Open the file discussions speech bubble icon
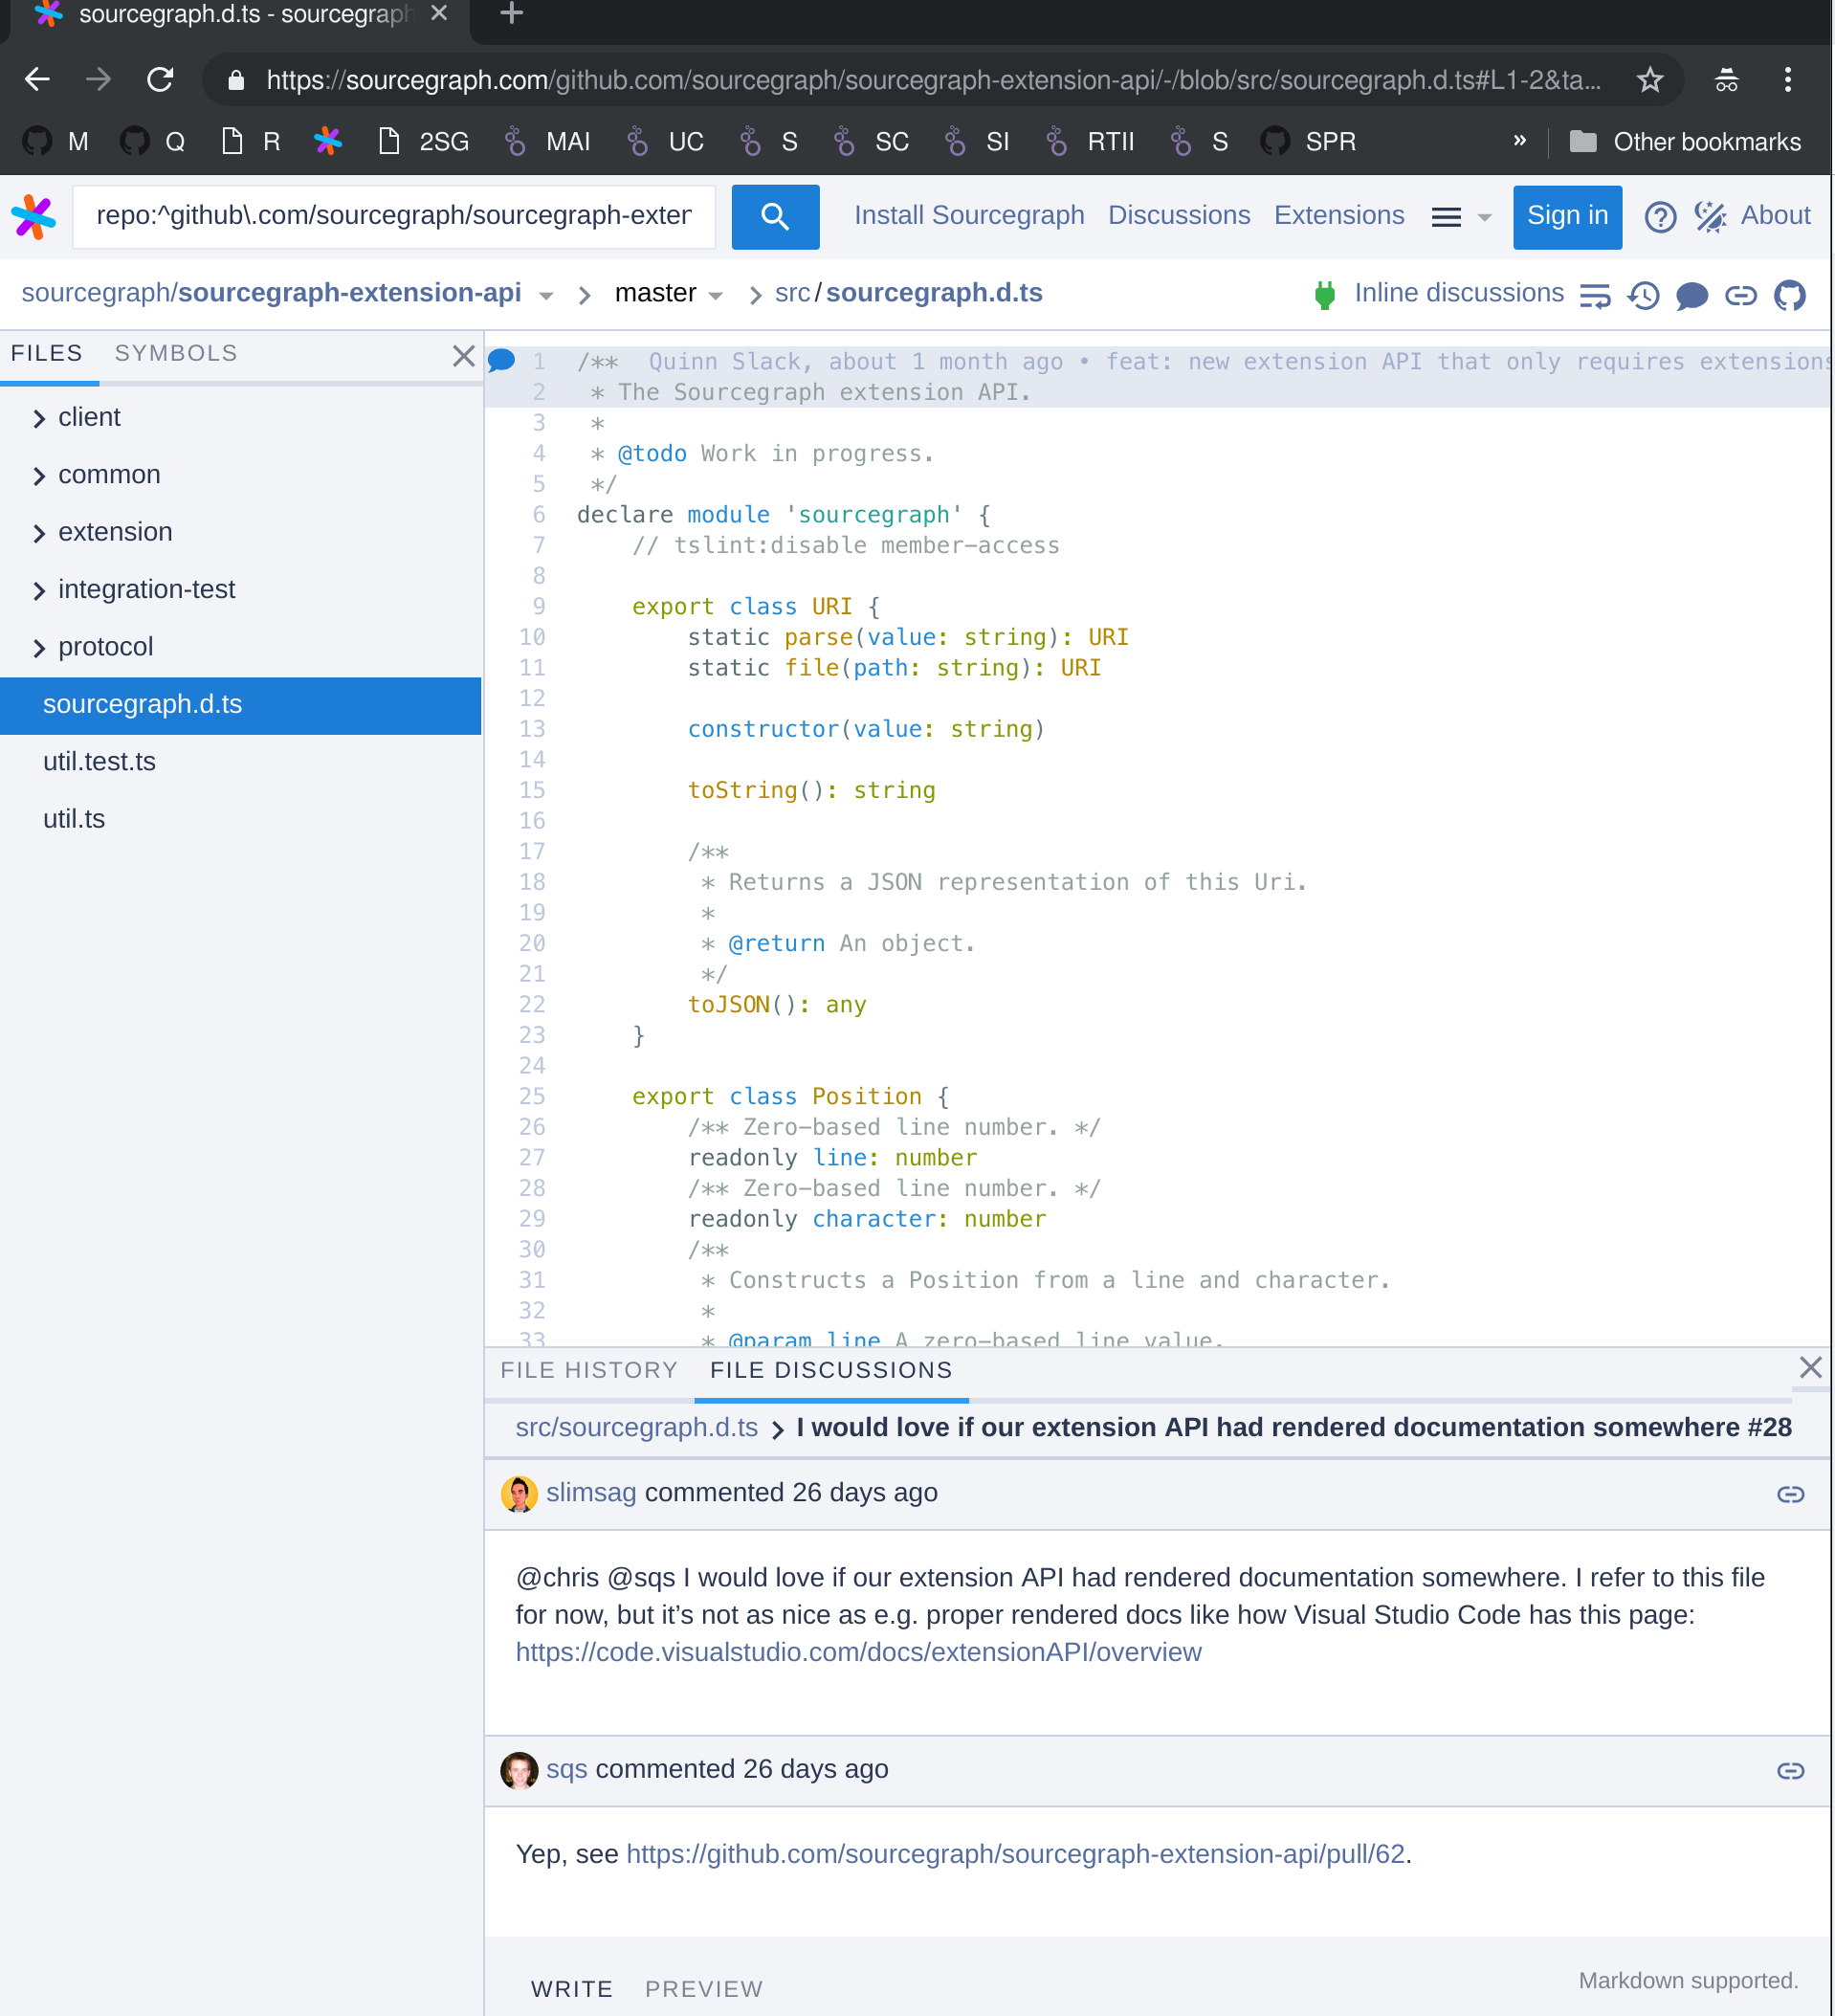 [1691, 296]
